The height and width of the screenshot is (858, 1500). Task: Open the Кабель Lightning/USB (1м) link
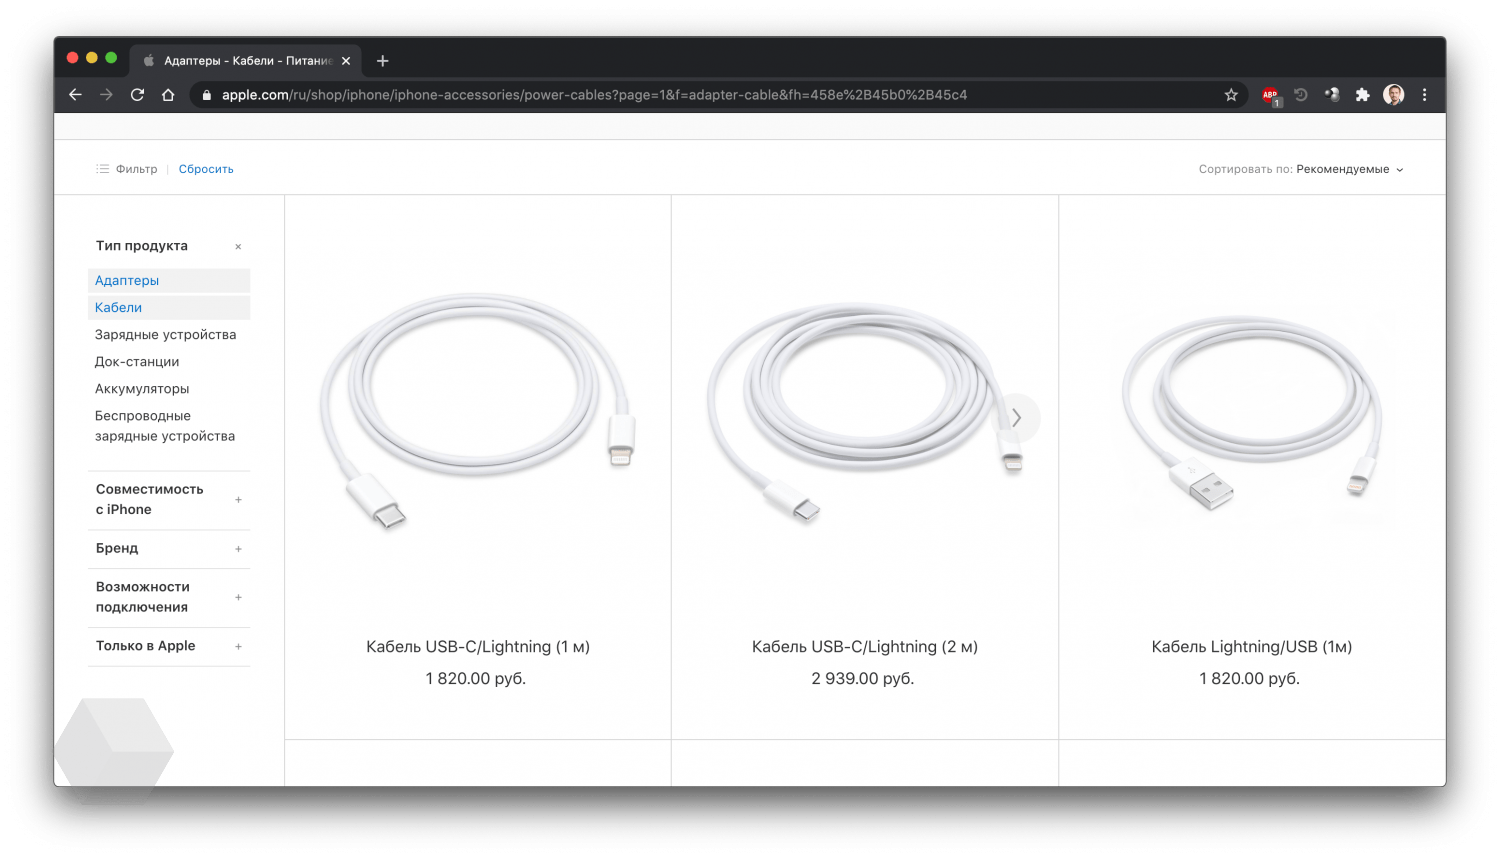click(1252, 647)
